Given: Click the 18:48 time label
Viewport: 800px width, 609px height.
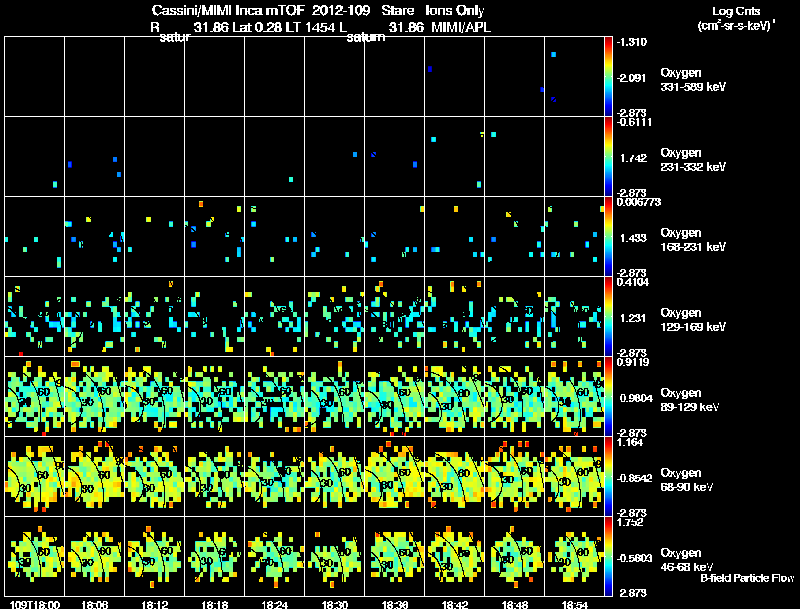Looking at the screenshot, I should coord(514,604).
